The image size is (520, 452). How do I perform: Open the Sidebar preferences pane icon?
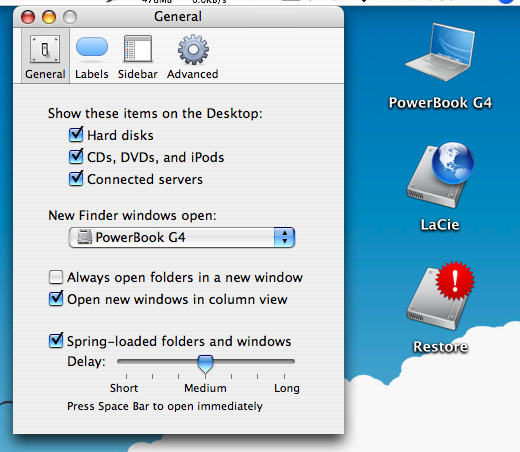point(138,49)
